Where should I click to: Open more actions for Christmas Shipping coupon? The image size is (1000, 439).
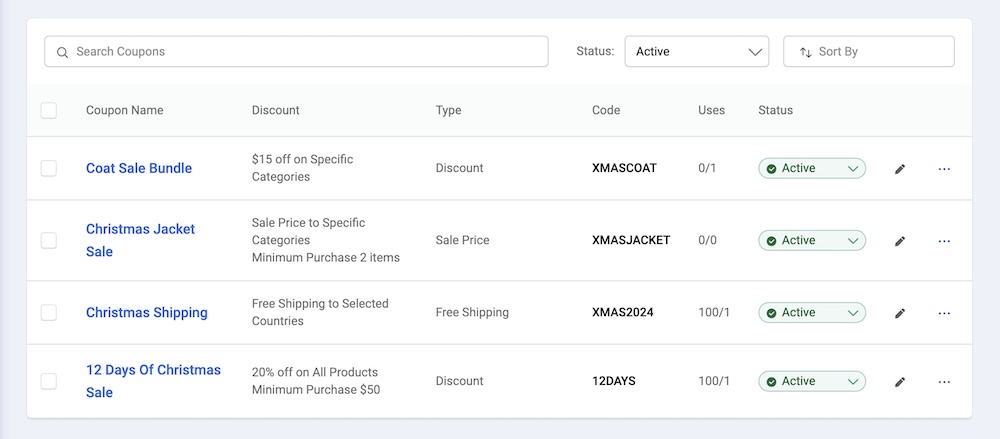point(944,313)
